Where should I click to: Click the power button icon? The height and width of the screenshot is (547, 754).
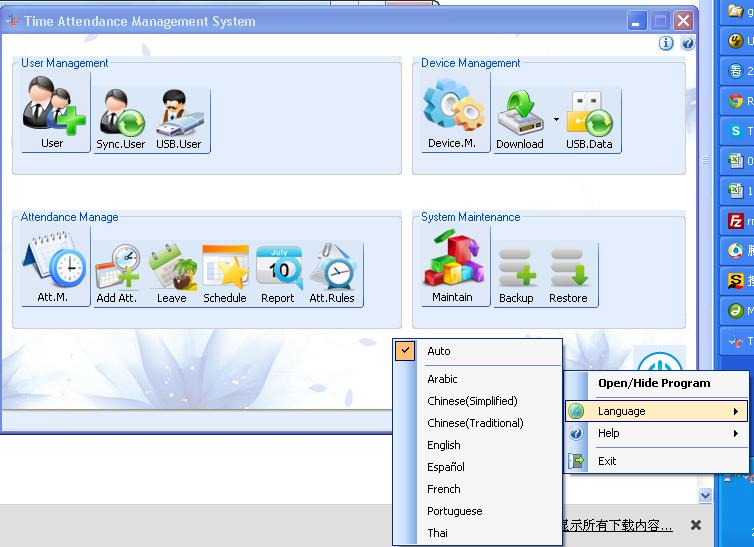[660, 360]
